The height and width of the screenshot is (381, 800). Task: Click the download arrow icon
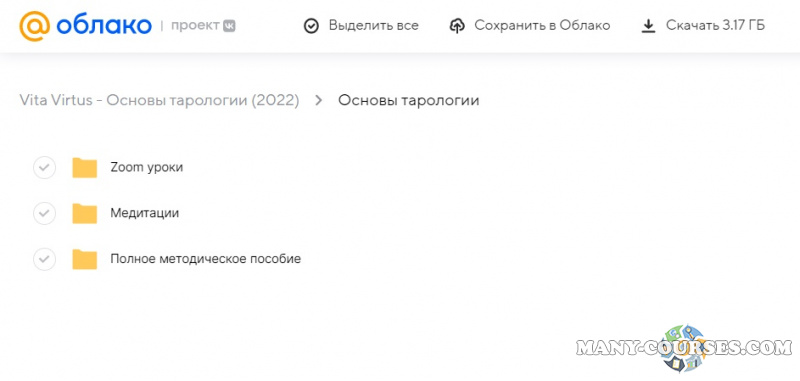648,26
